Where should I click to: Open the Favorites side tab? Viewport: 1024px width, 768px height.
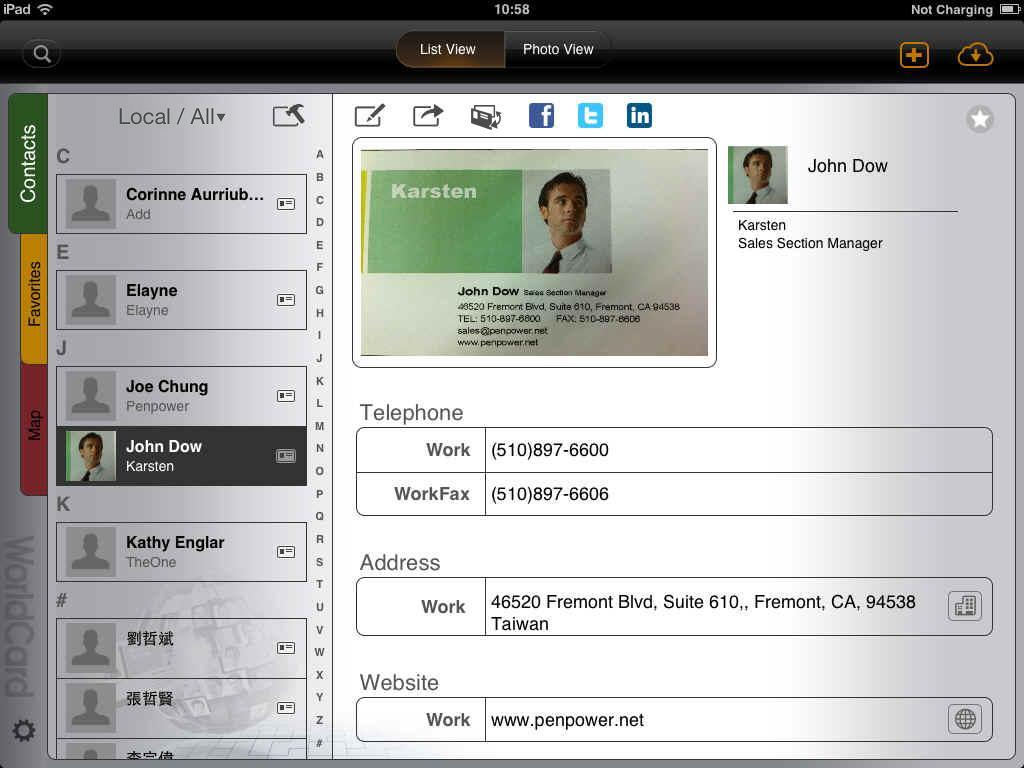34,294
